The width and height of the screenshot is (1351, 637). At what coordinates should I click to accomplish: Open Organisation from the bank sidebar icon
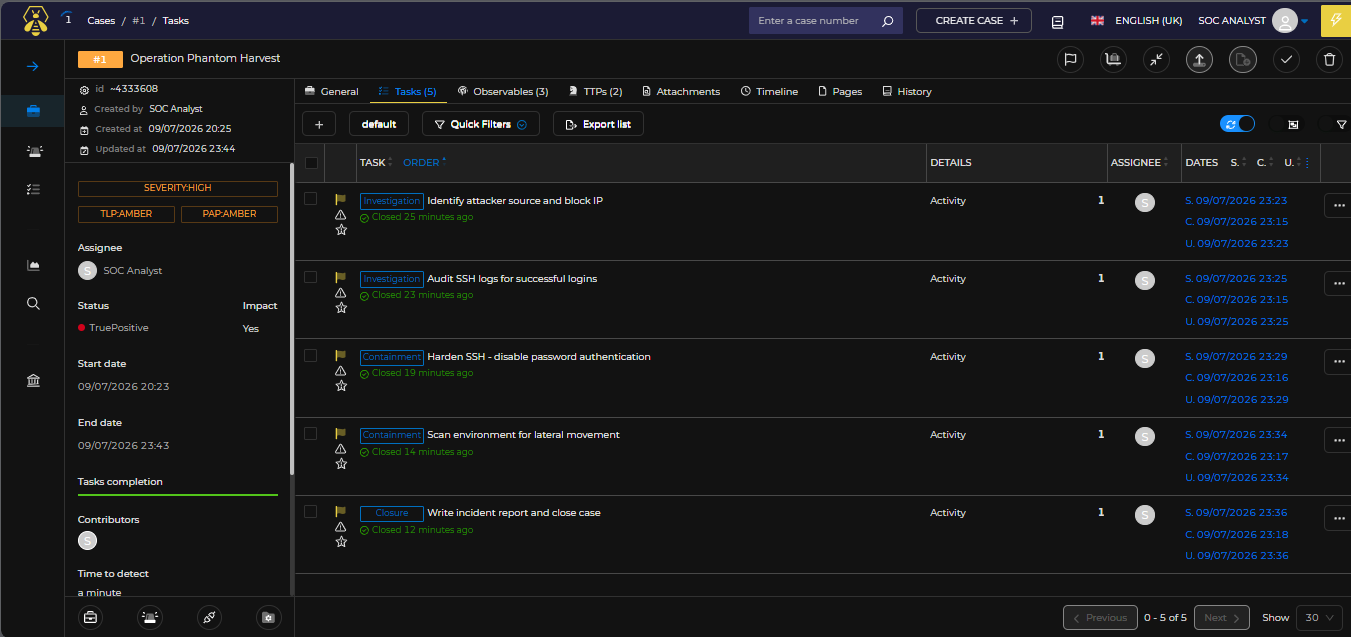click(x=33, y=381)
